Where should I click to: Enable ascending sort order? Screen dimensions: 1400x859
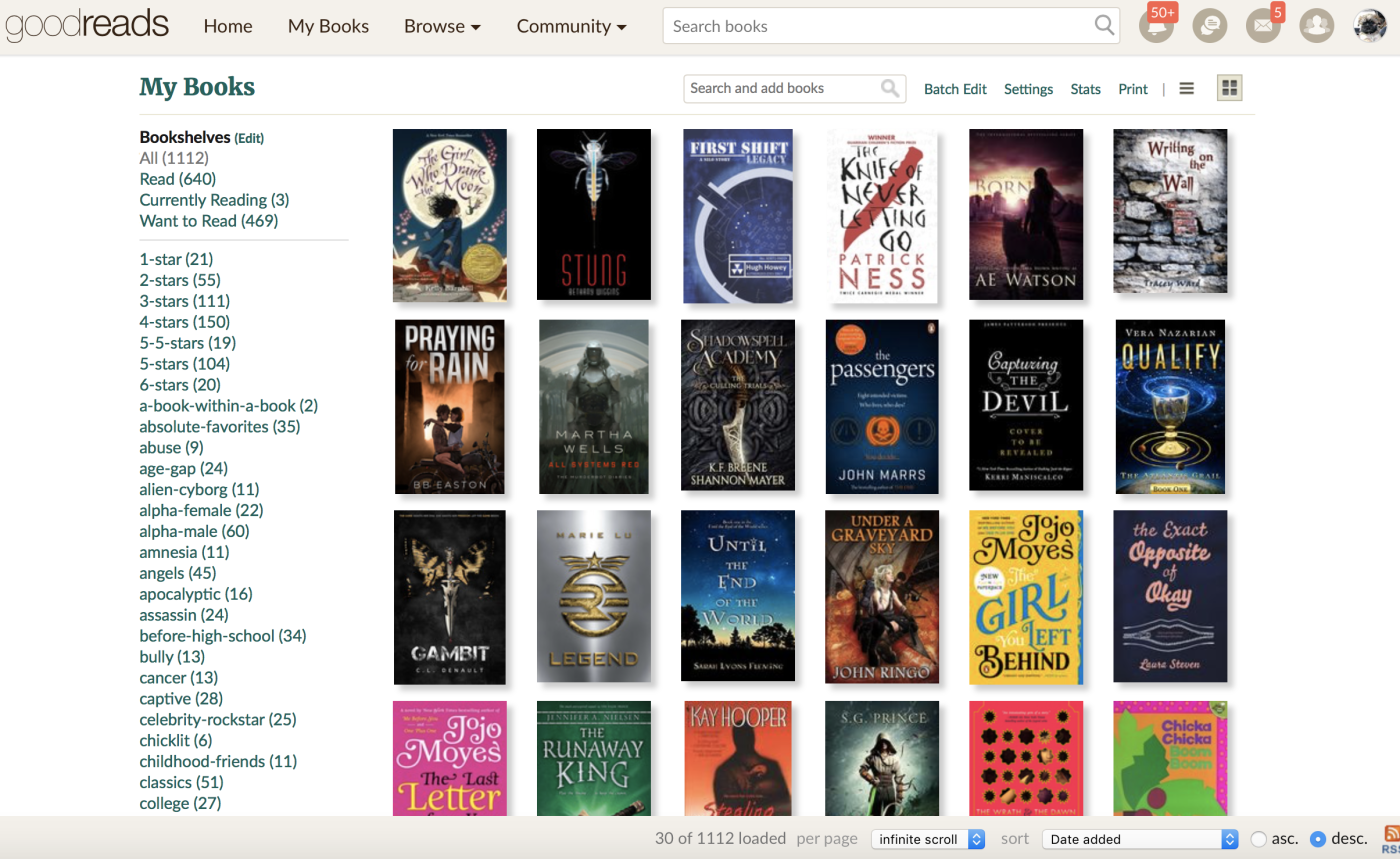[x=1258, y=838]
